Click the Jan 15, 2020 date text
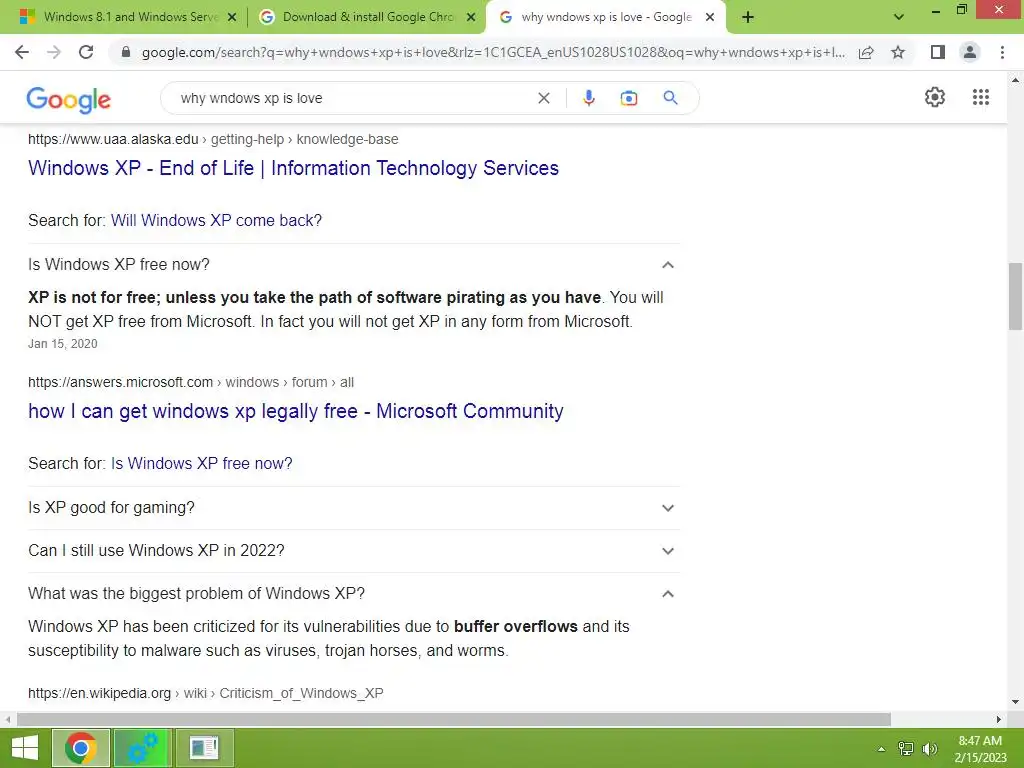The image size is (1024, 768). (x=63, y=344)
